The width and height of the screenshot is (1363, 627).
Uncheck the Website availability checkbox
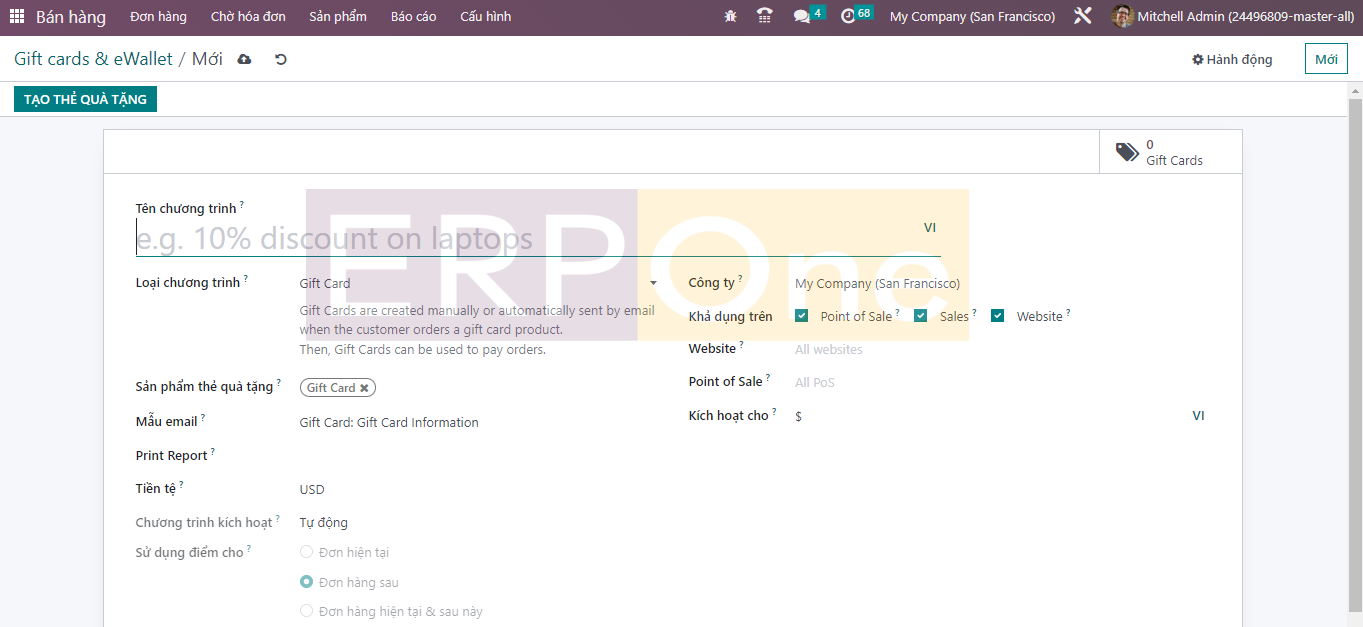tap(998, 316)
